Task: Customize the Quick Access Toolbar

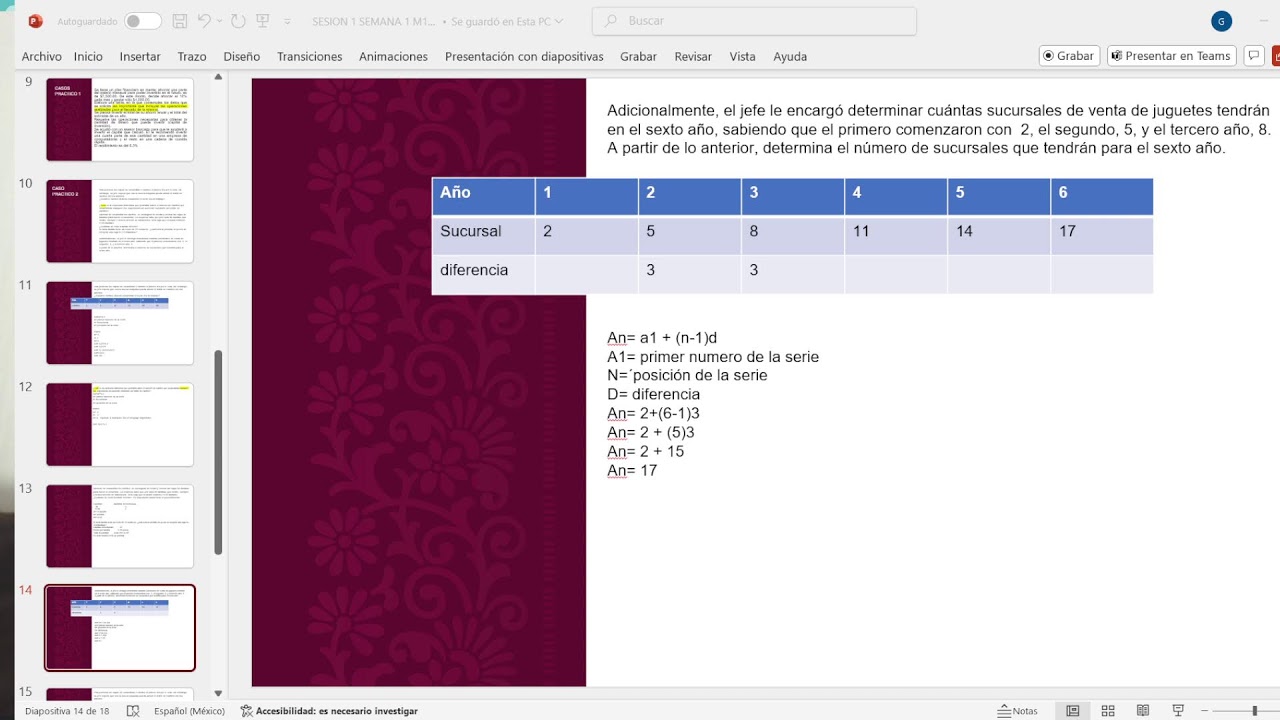Action: point(287,21)
